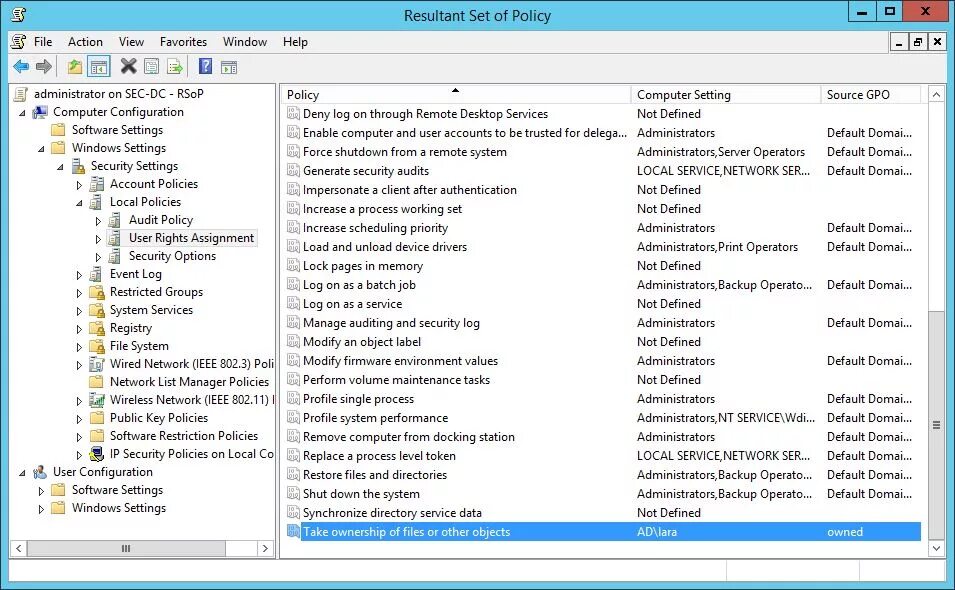This screenshot has height=590, width=955.
Task: Expand the System Services node
Action: click(79, 311)
